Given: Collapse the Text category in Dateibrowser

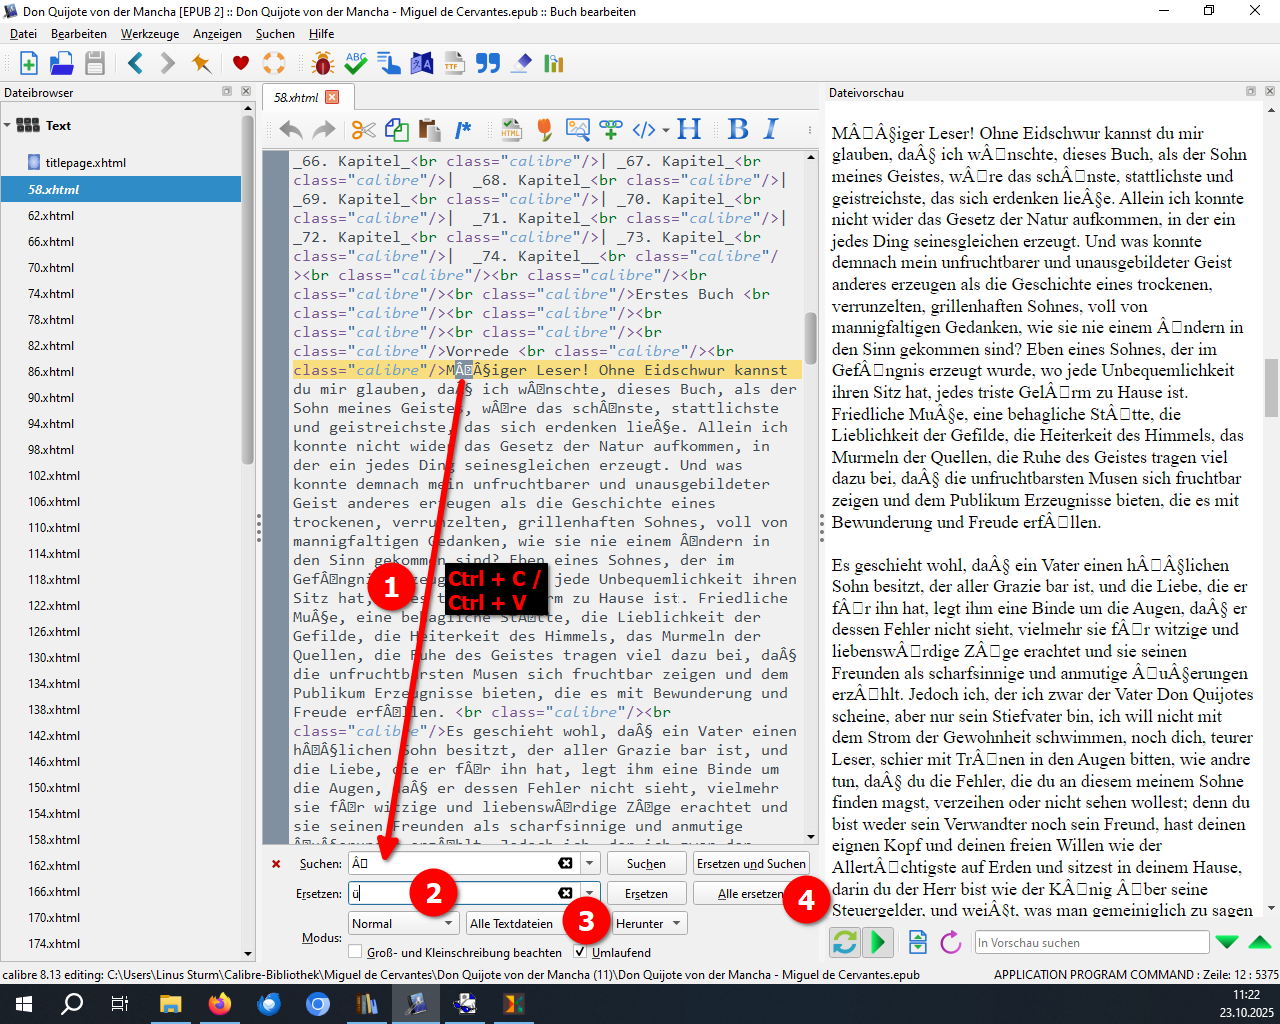Looking at the screenshot, I should click(x=8, y=125).
